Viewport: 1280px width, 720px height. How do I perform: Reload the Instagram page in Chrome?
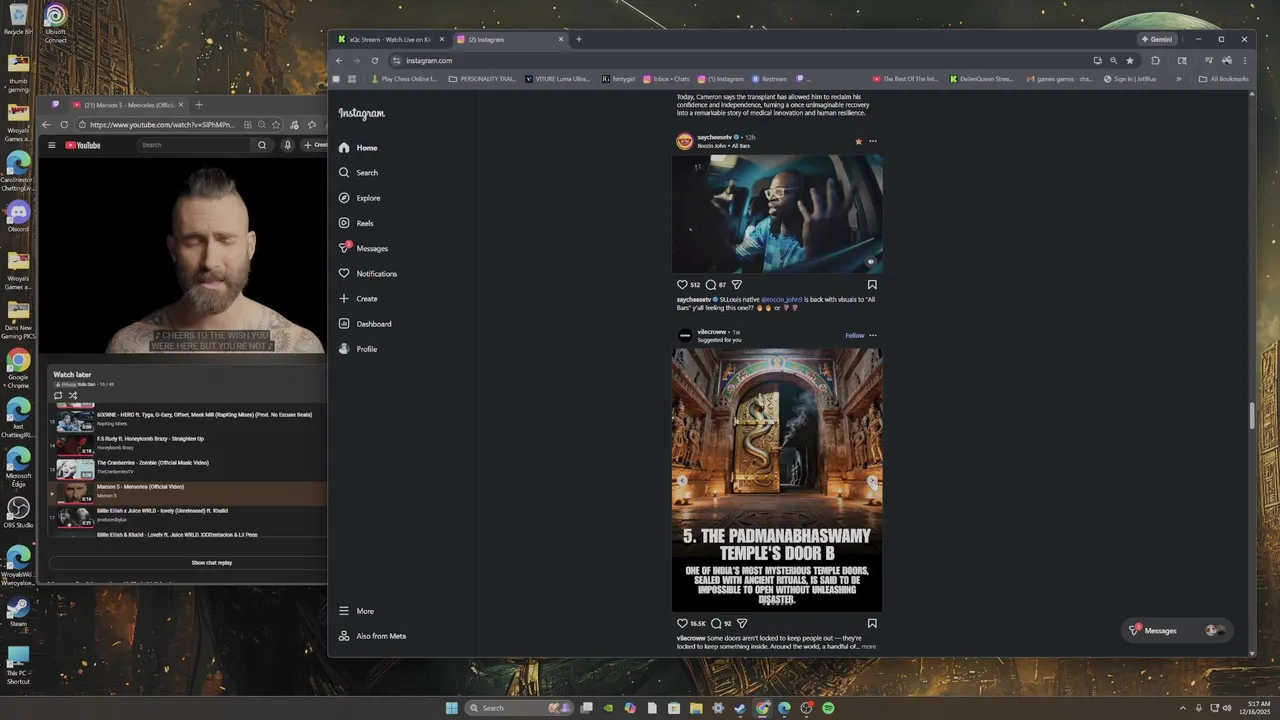click(375, 60)
